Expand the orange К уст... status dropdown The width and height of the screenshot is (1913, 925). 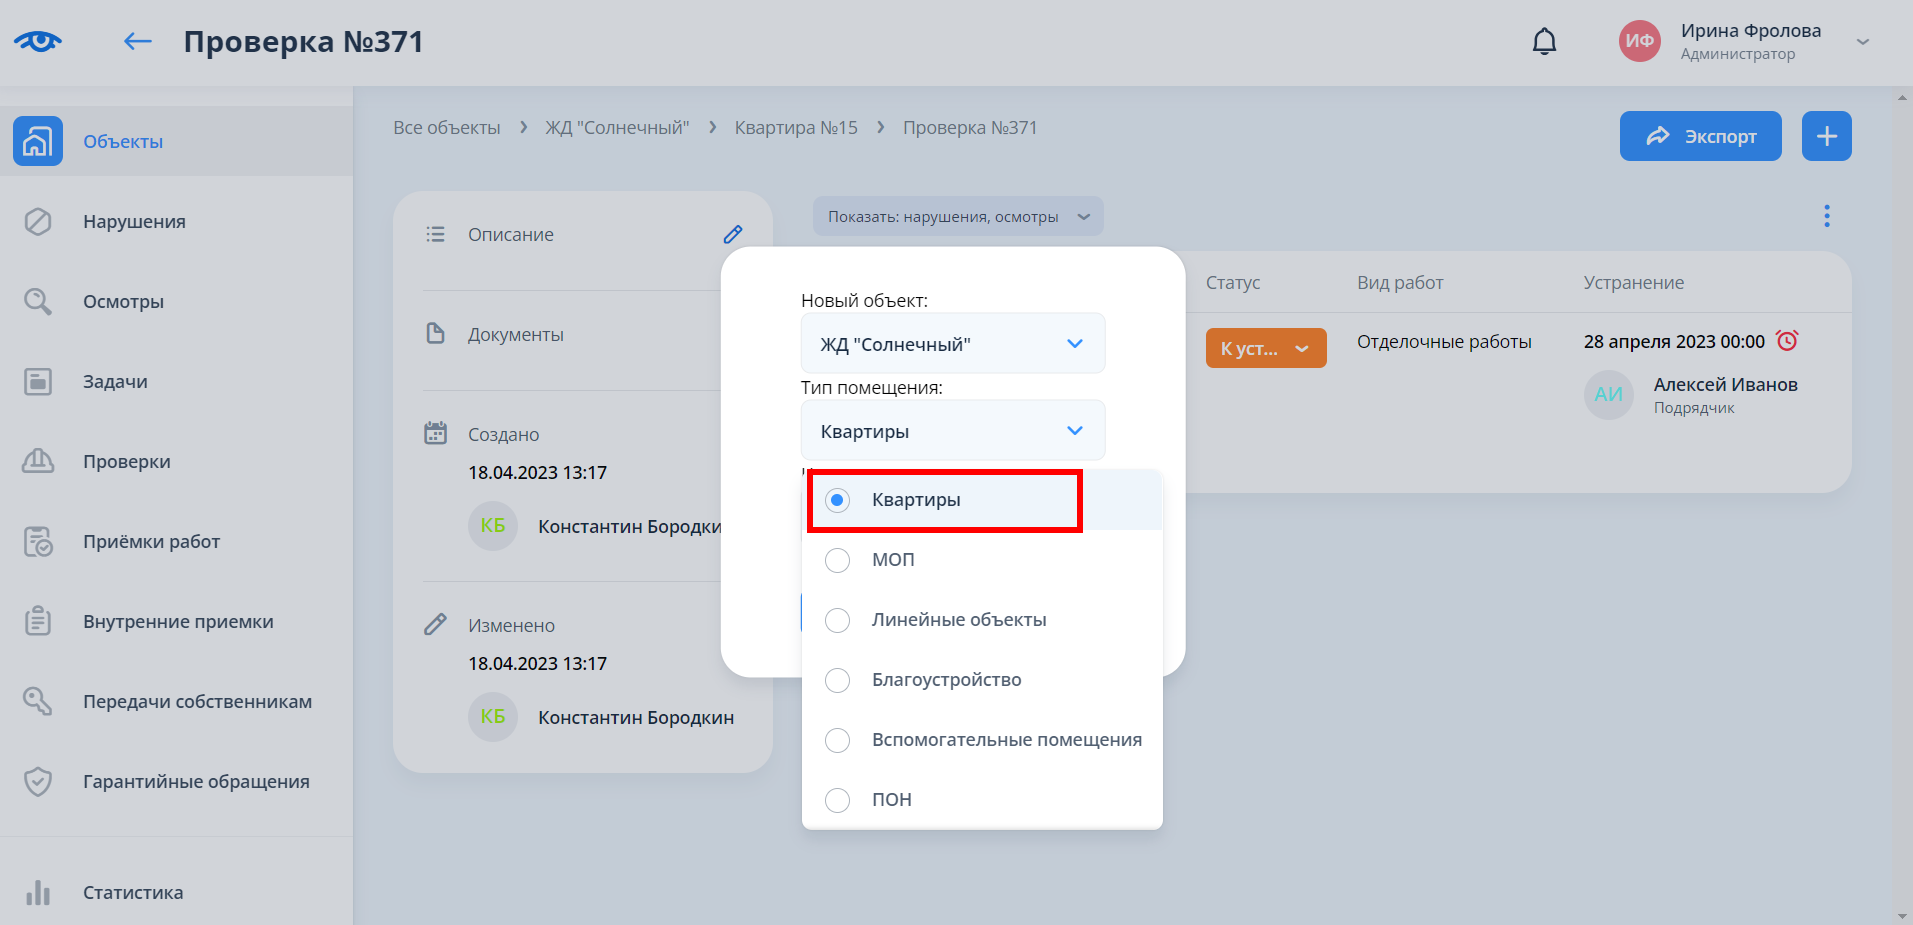pos(1265,349)
